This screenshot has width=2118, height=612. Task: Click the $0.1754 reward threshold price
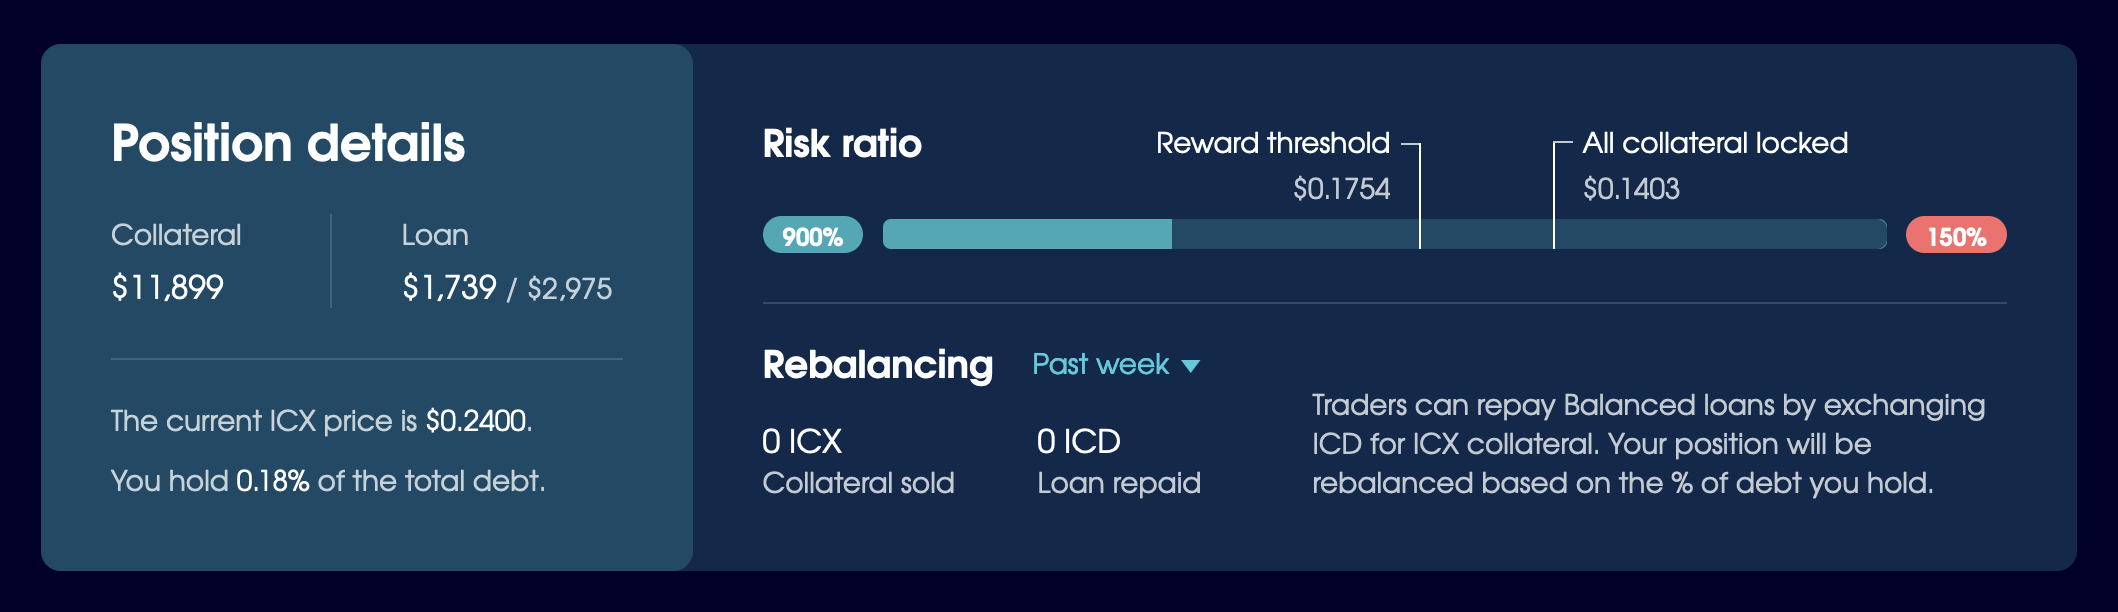point(1341,189)
